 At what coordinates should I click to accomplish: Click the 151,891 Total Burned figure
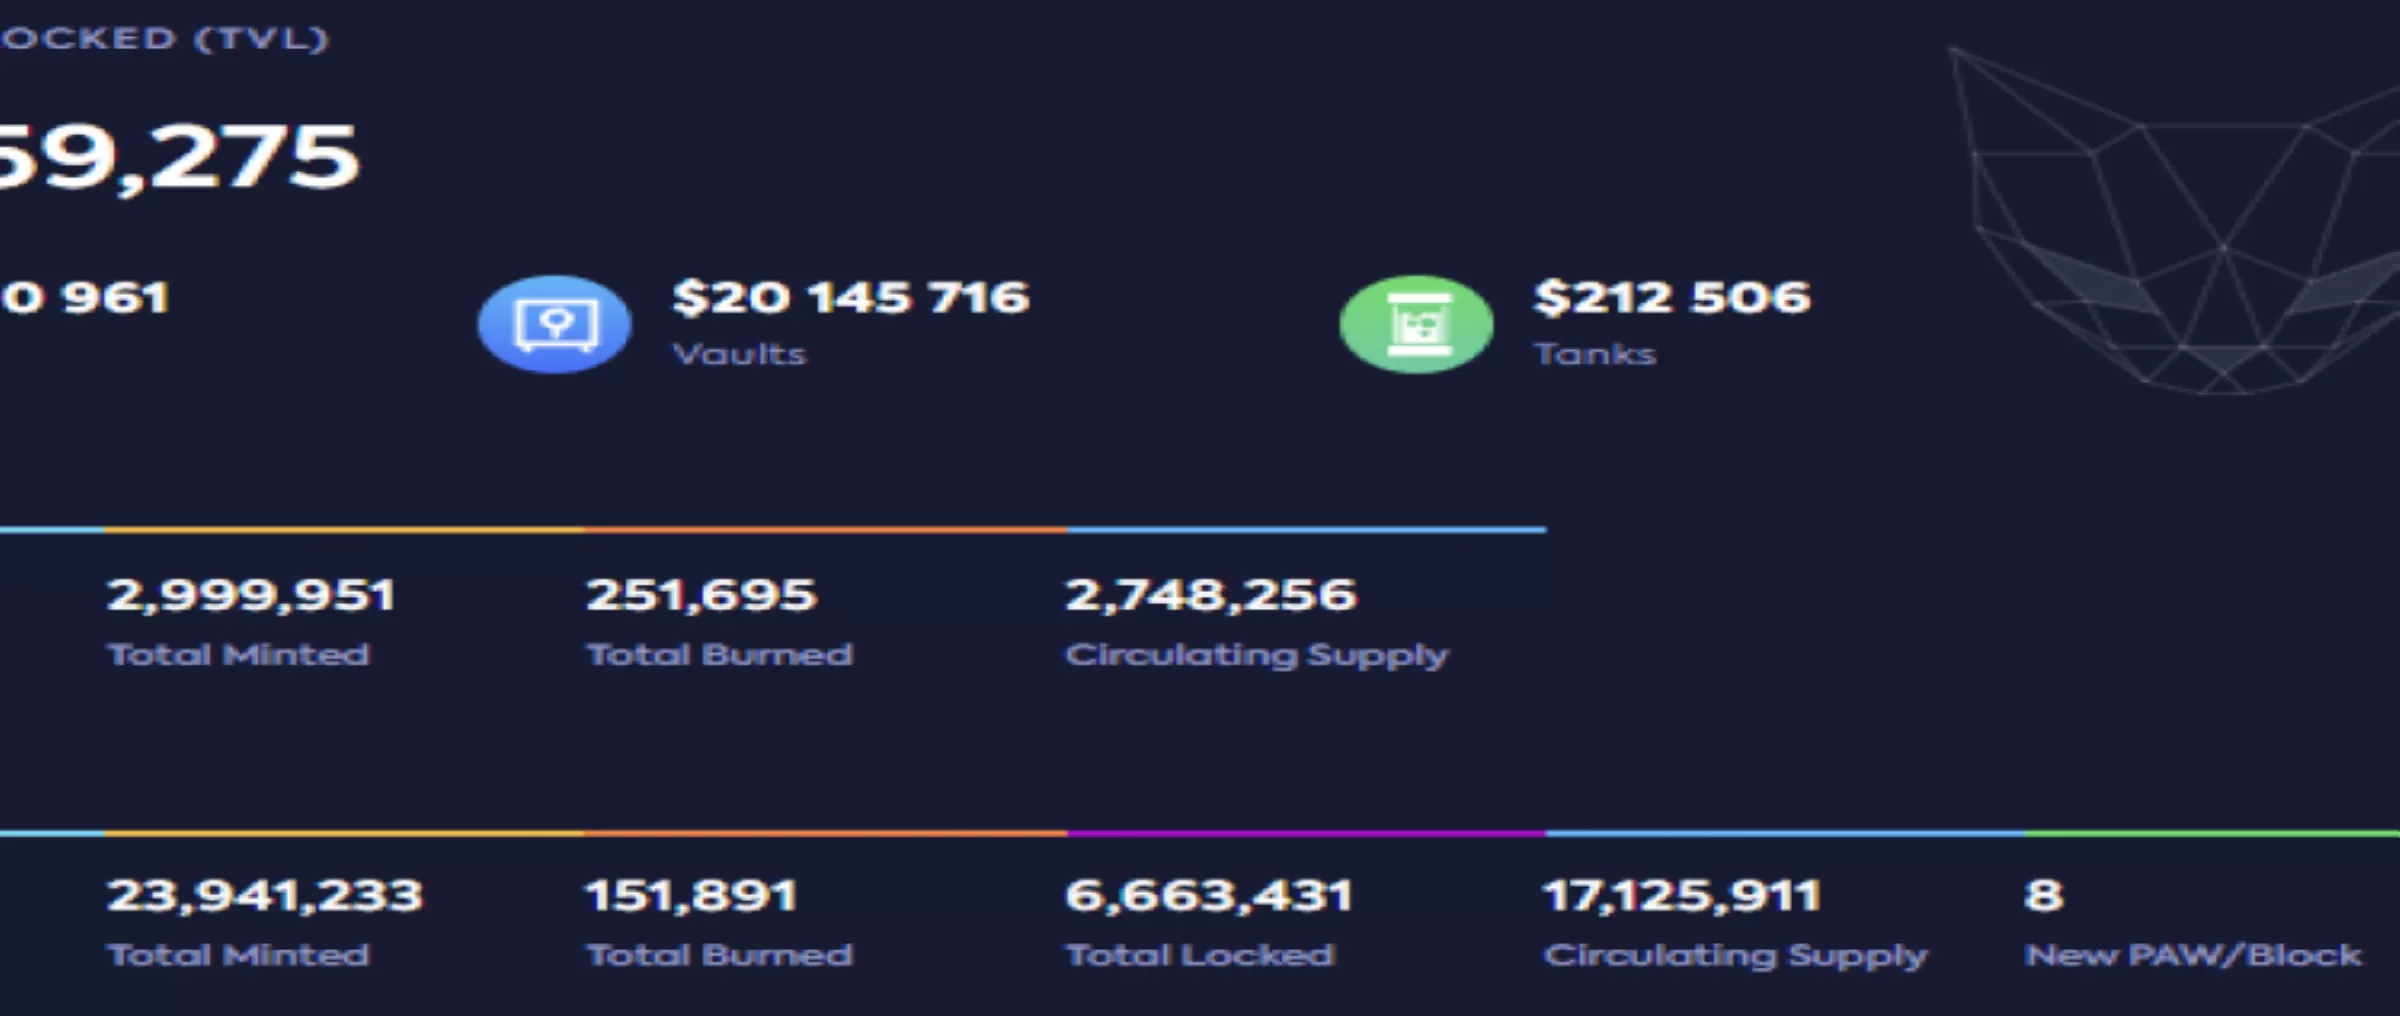click(x=692, y=895)
